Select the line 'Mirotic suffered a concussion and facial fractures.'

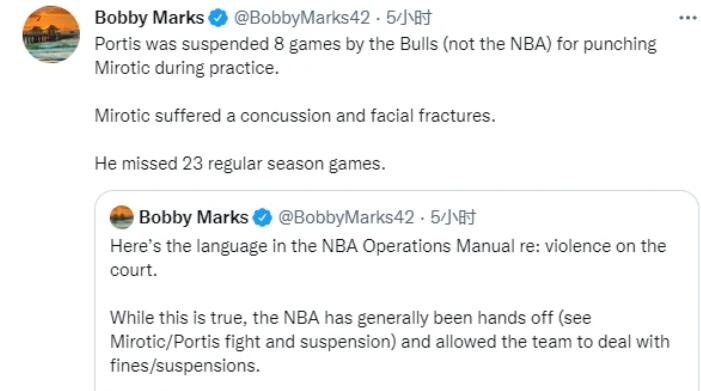pyautogui.click(x=295, y=116)
